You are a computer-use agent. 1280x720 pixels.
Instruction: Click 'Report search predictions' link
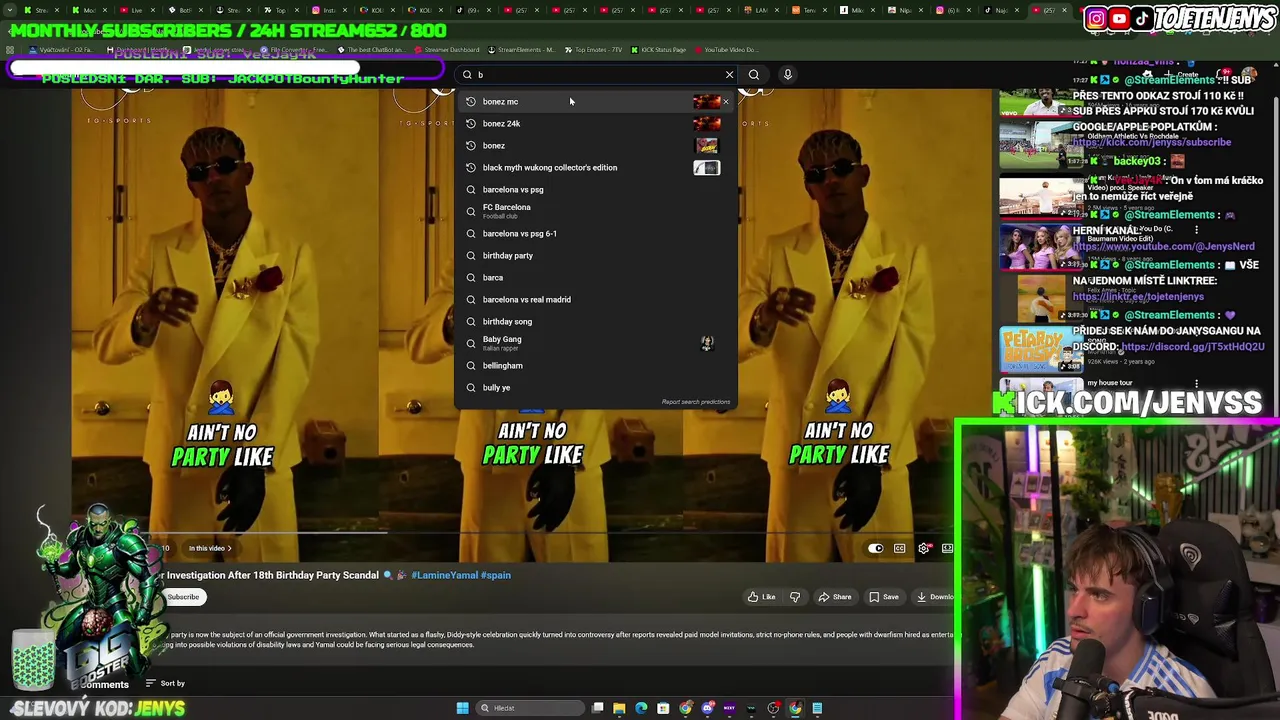[x=696, y=402]
